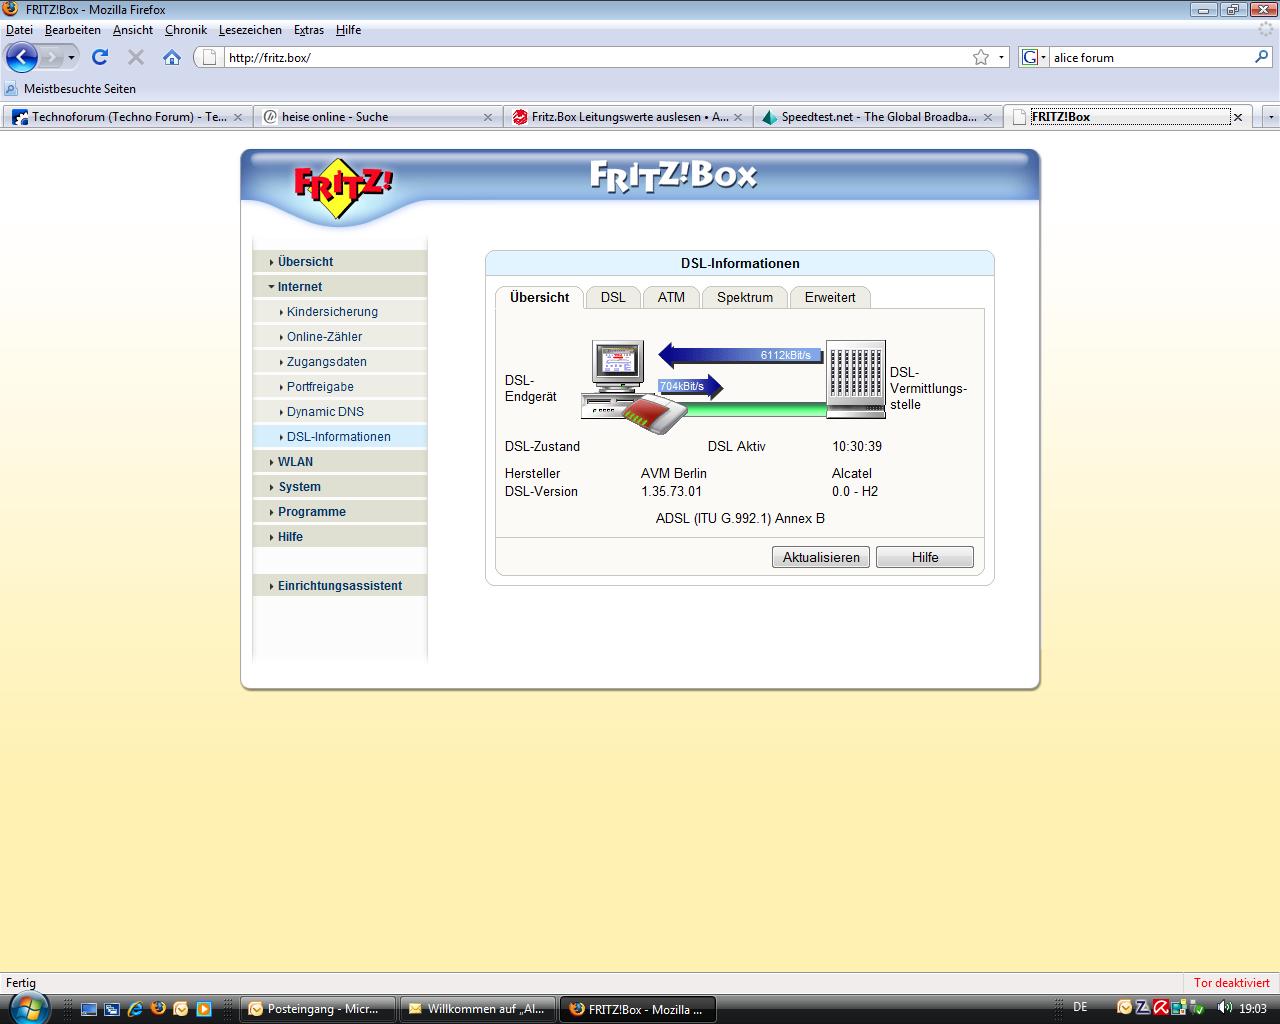Image resolution: width=1280 pixels, height=1024 pixels.
Task: Open the ATM tab
Action: (671, 297)
